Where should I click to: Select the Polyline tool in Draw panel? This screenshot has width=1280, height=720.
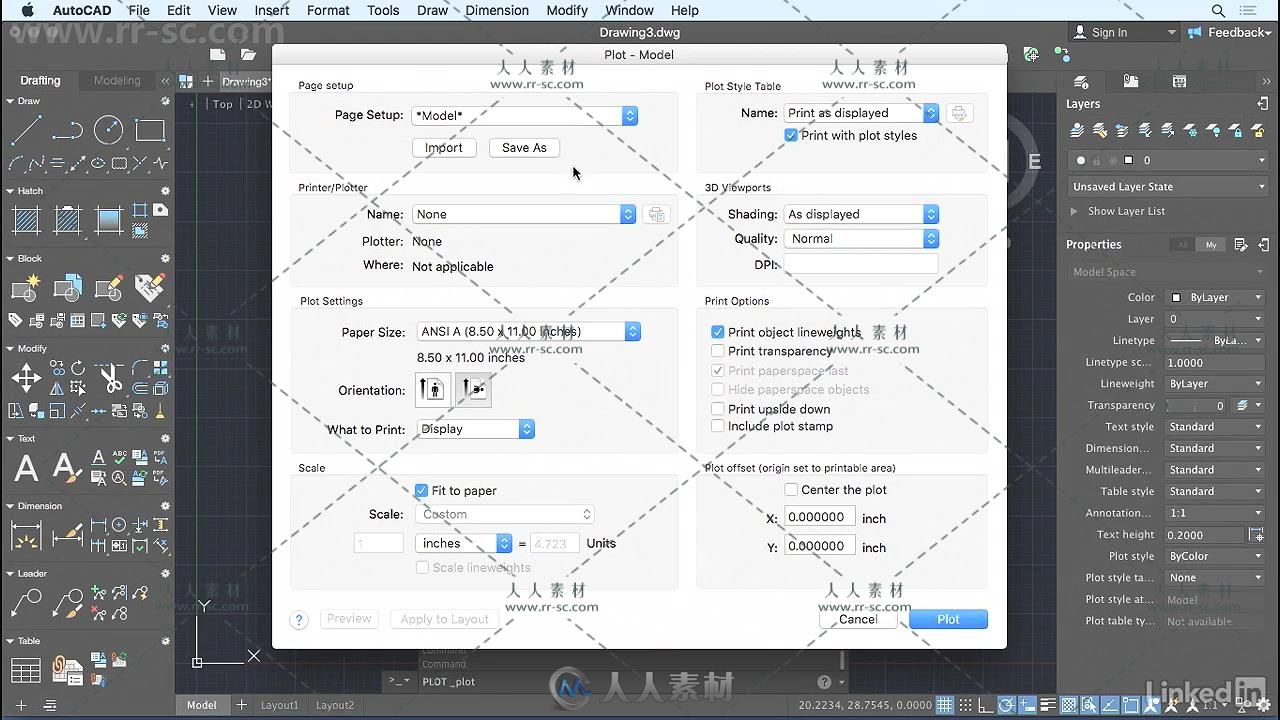pos(67,130)
